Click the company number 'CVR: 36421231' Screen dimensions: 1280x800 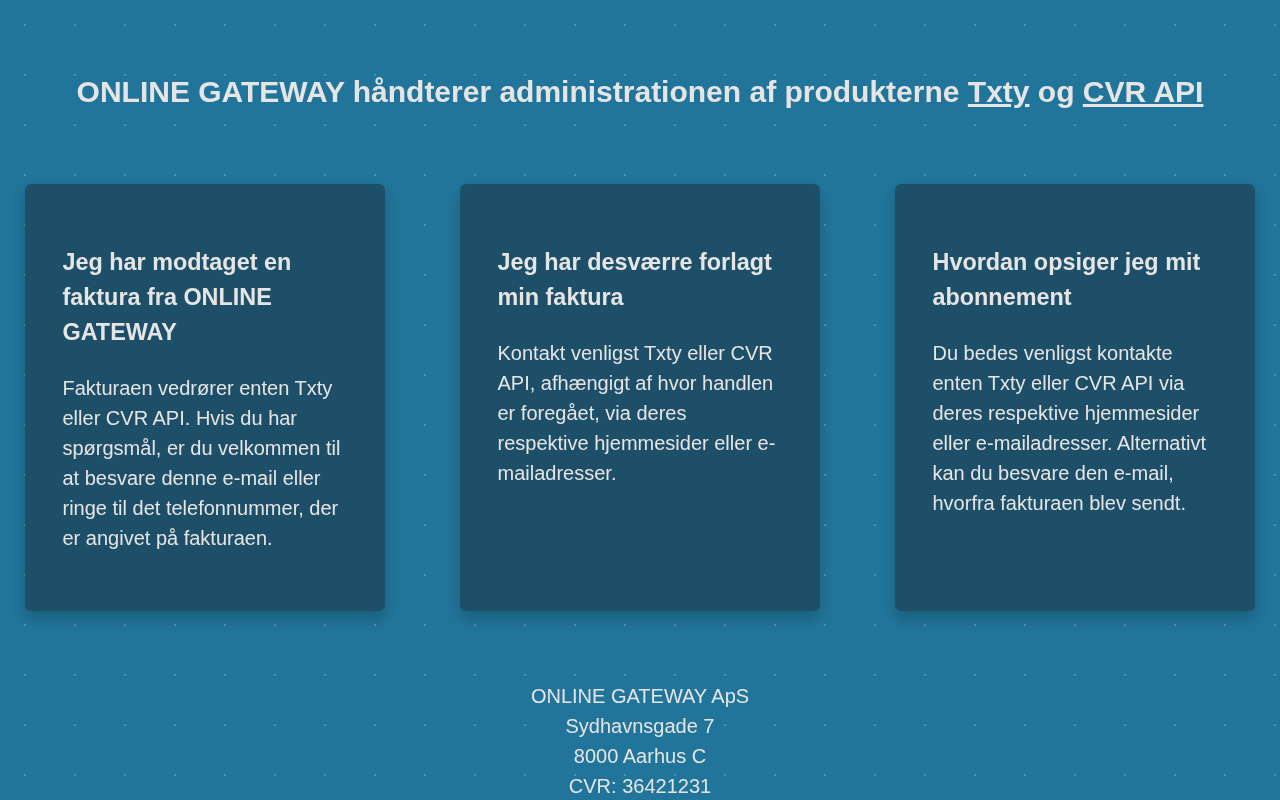(x=640, y=786)
